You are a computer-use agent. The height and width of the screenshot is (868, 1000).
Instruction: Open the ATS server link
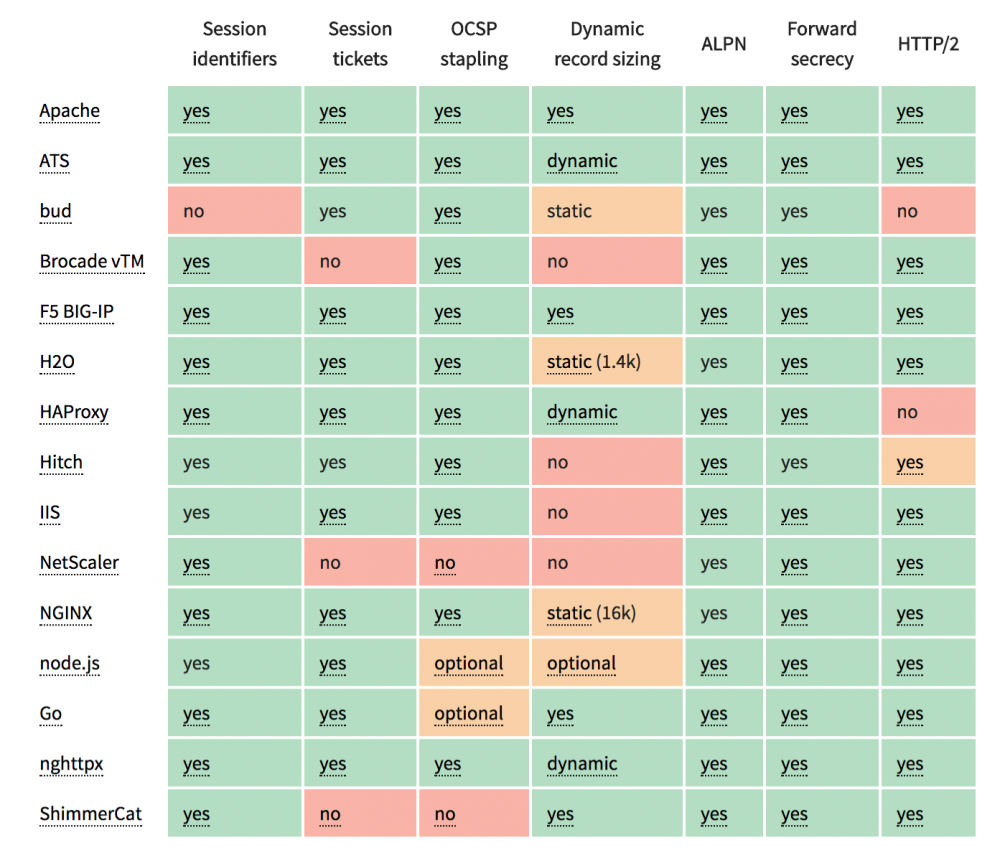[x=54, y=161]
